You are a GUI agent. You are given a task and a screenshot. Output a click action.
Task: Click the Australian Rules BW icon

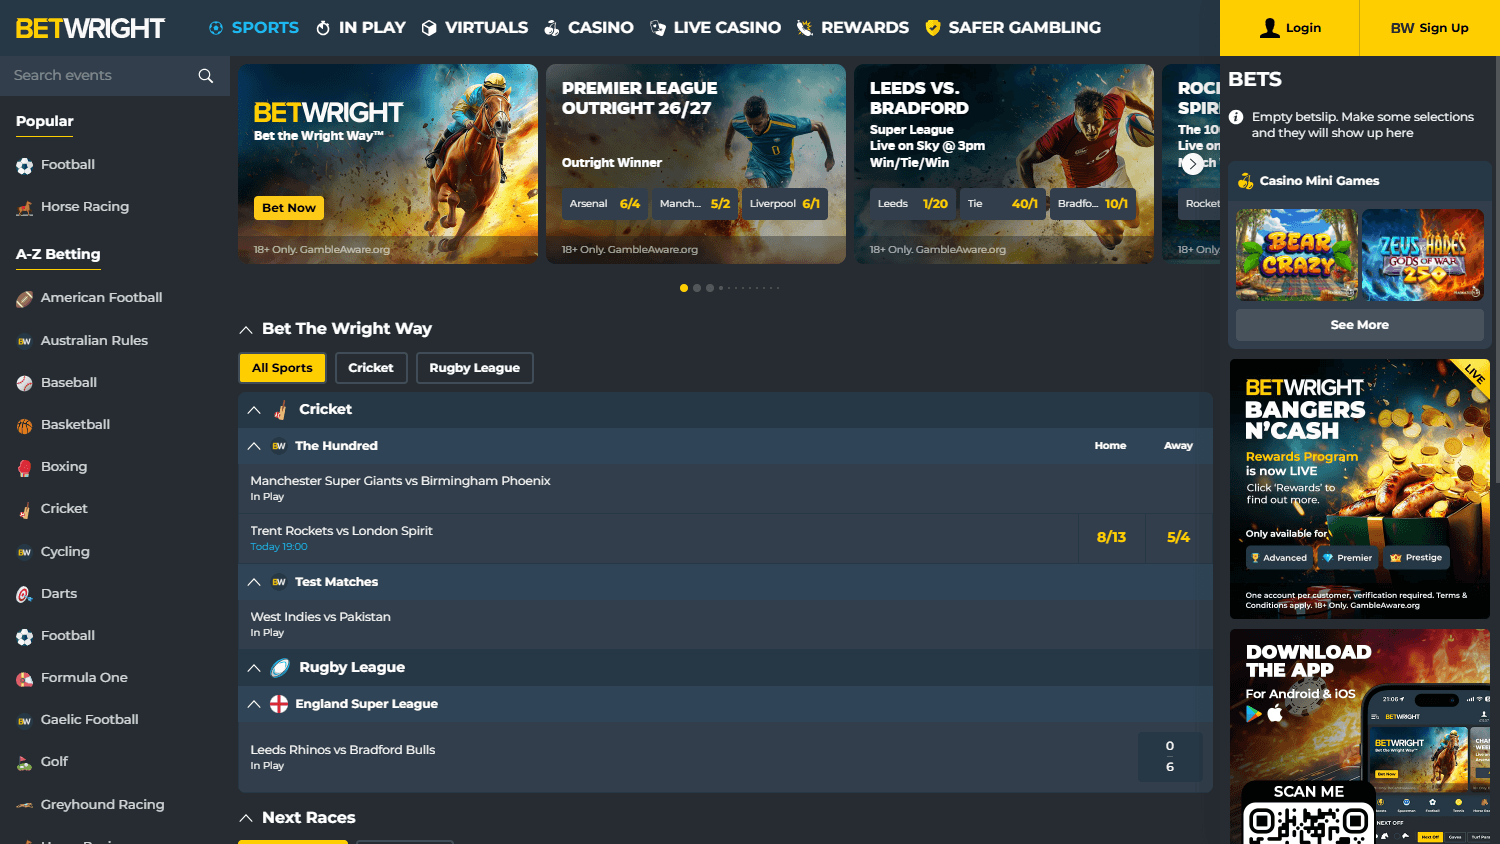25,342
